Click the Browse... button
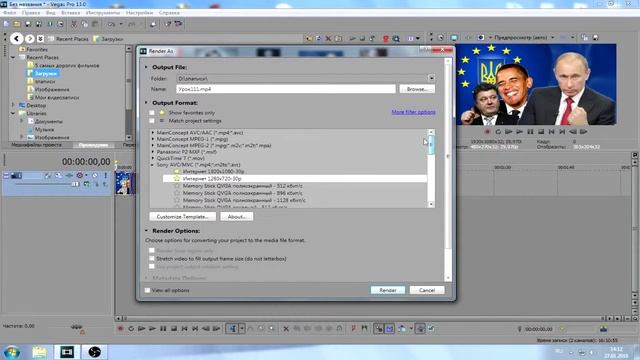 (x=417, y=89)
